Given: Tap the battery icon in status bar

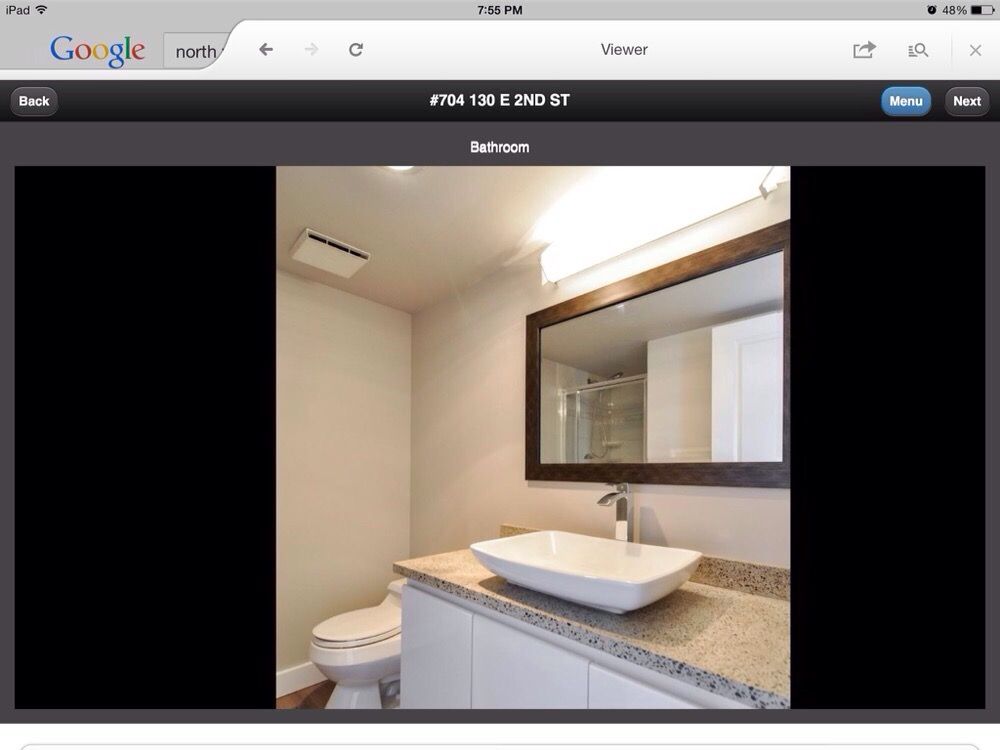Looking at the screenshot, I should tap(982, 10).
